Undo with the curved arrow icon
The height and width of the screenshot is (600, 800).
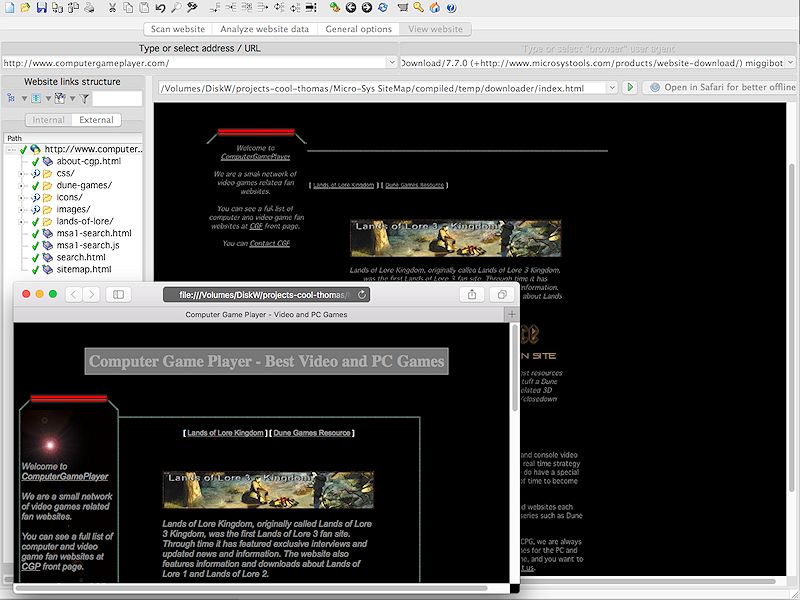(x=160, y=8)
